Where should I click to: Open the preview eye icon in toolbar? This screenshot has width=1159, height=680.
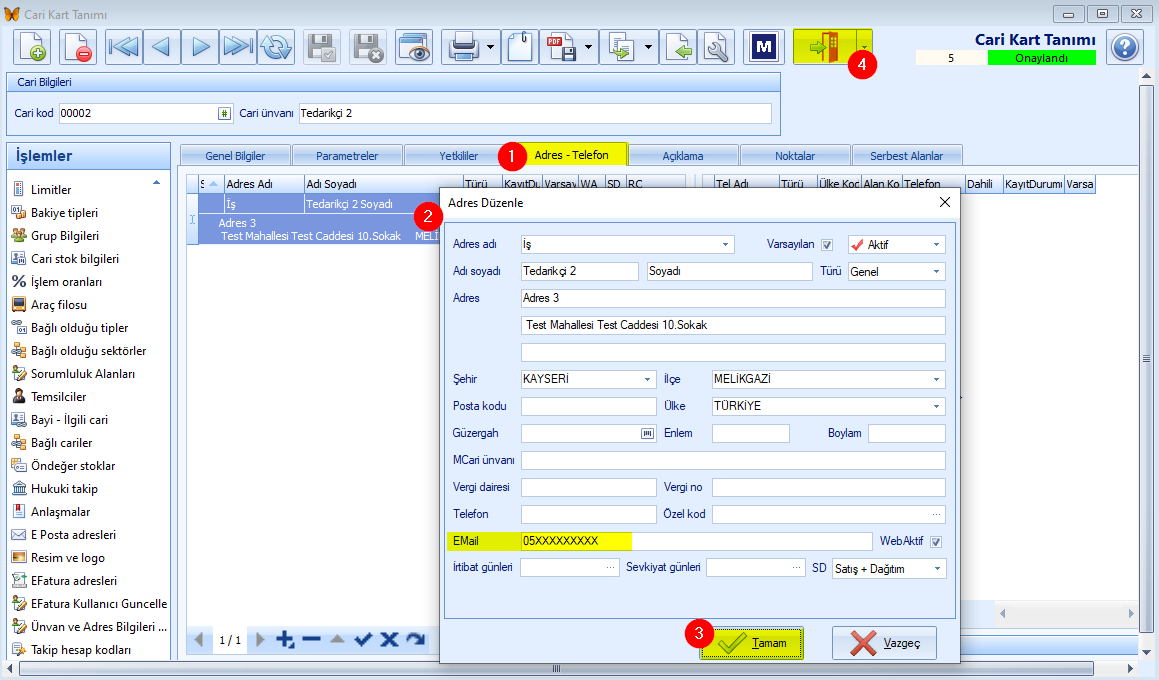click(414, 47)
